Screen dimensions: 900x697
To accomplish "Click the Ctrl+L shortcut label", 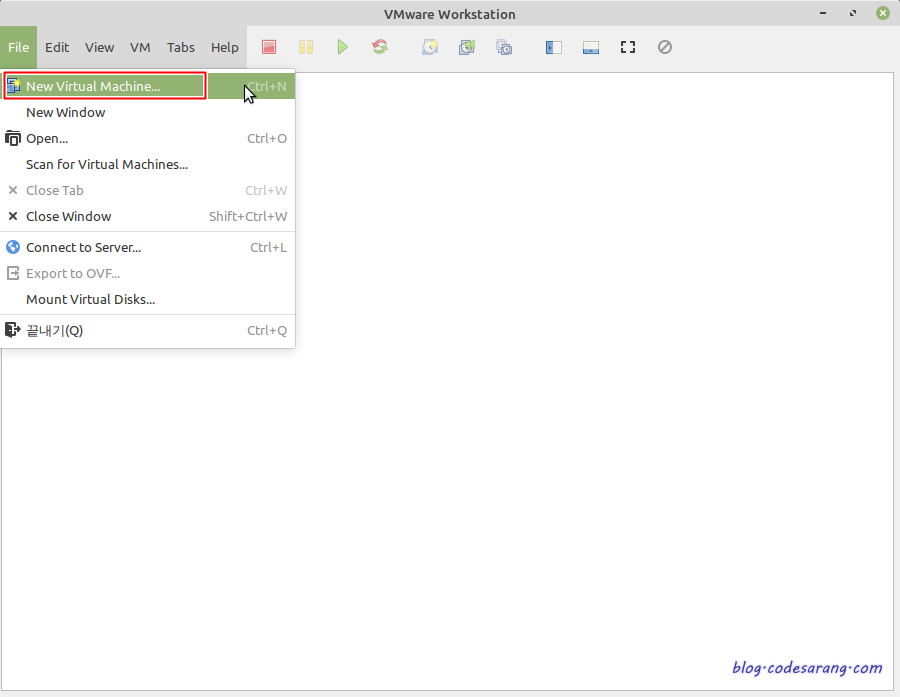I will (268, 247).
